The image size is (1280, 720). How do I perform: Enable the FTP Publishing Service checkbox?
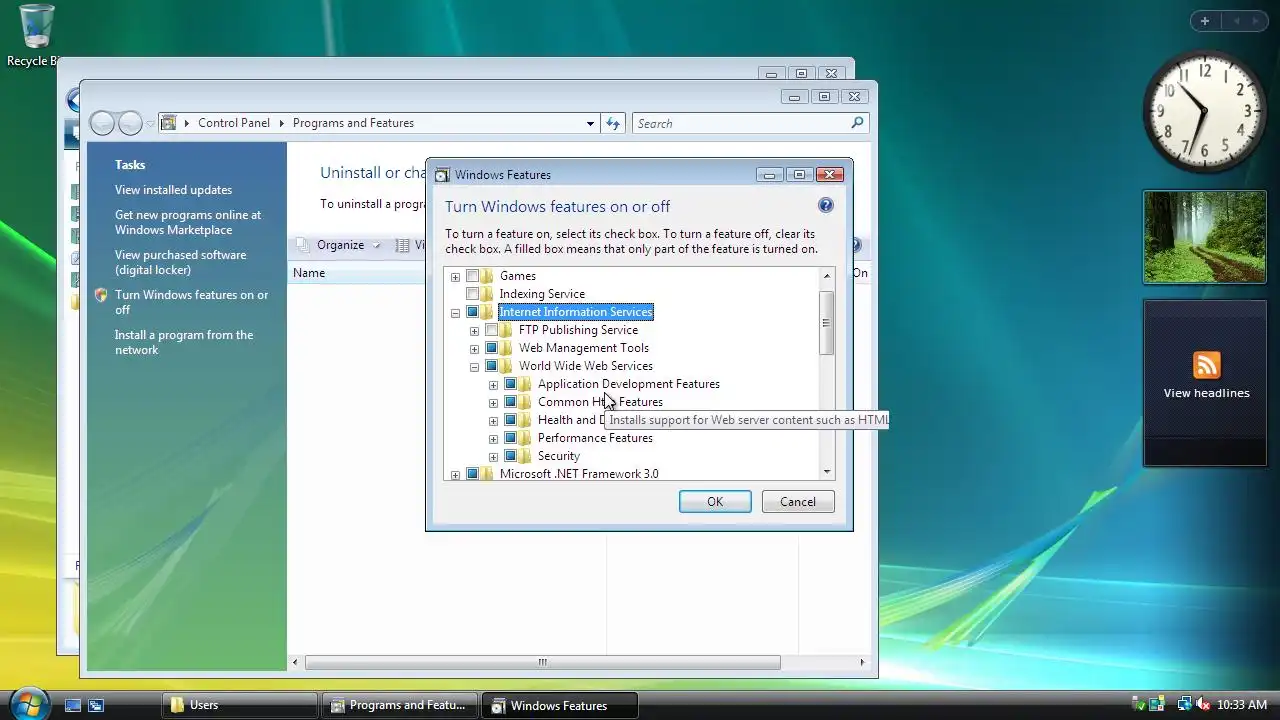(x=491, y=330)
